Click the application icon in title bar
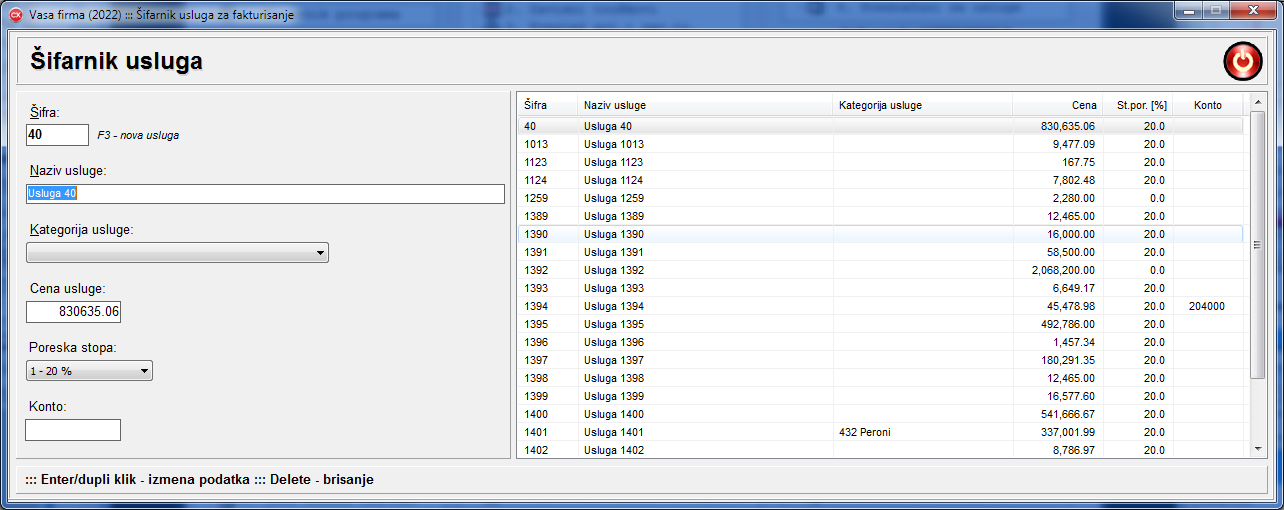Image resolution: width=1284 pixels, height=510 pixels. point(15,16)
